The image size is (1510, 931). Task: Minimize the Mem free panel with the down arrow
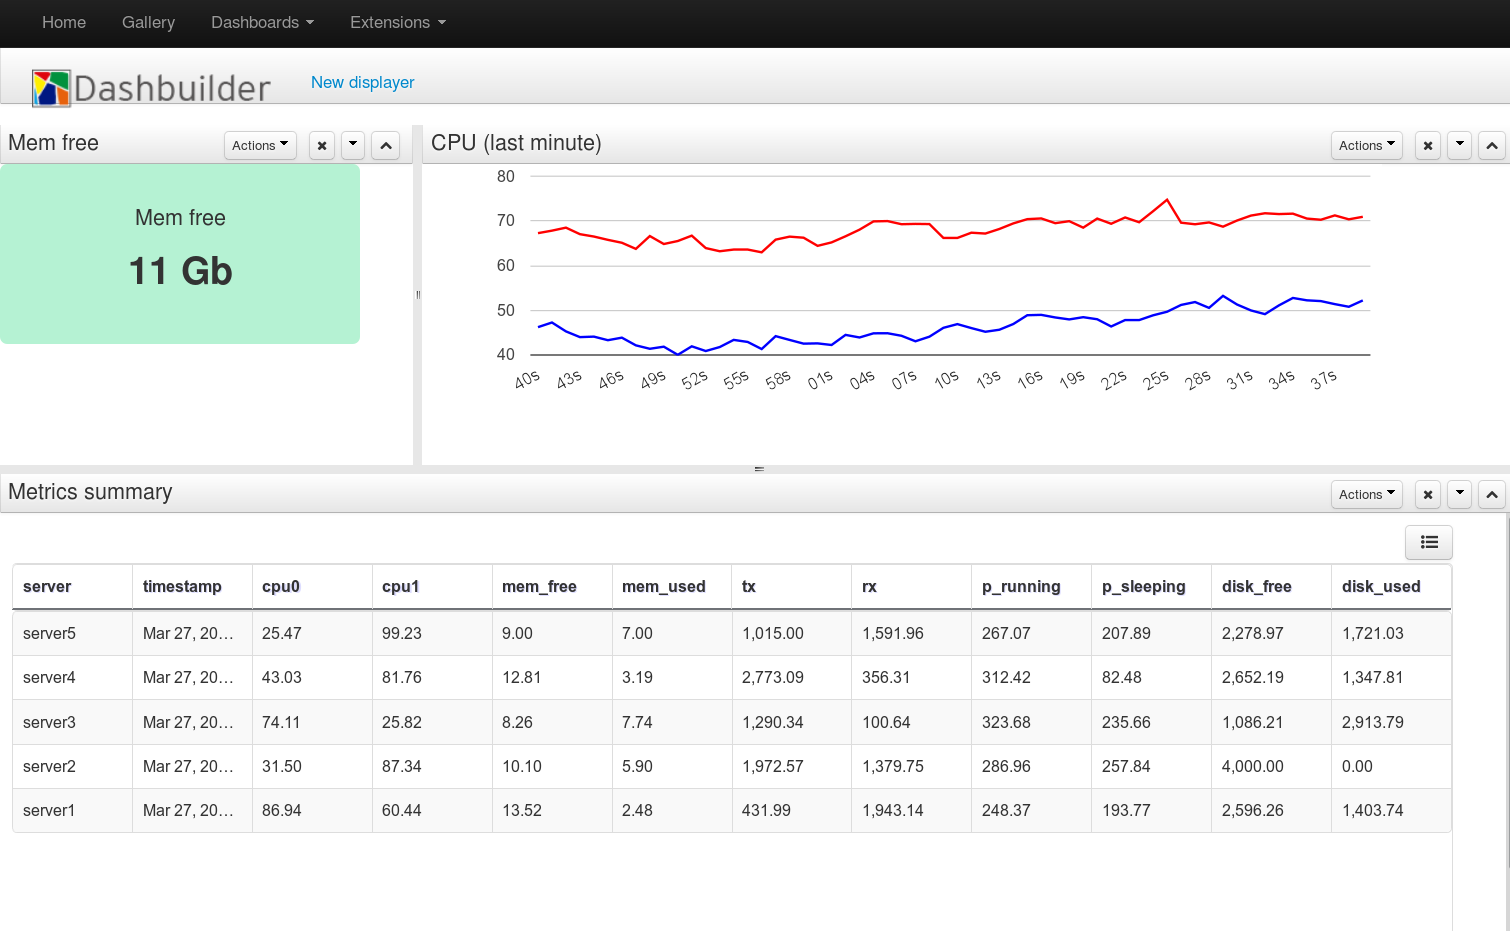(x=352, y=145)
